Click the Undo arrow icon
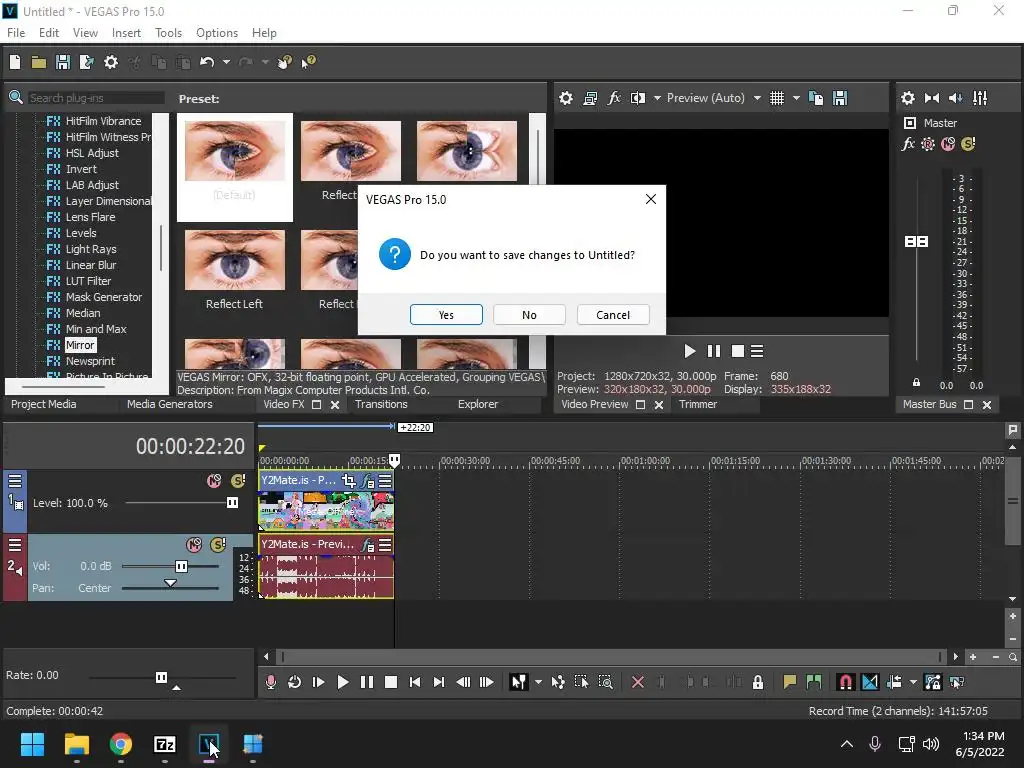1024x768 pixels. point(207,62)
